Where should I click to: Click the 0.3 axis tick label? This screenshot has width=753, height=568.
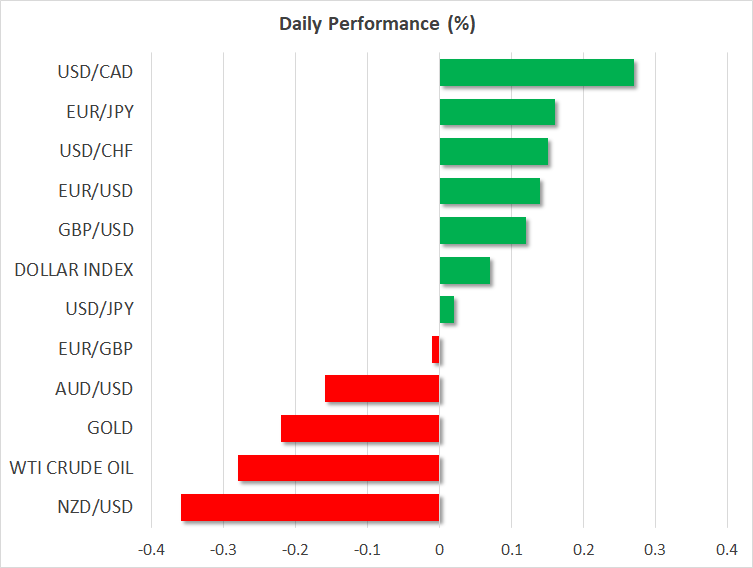click(x=655, y=549)
